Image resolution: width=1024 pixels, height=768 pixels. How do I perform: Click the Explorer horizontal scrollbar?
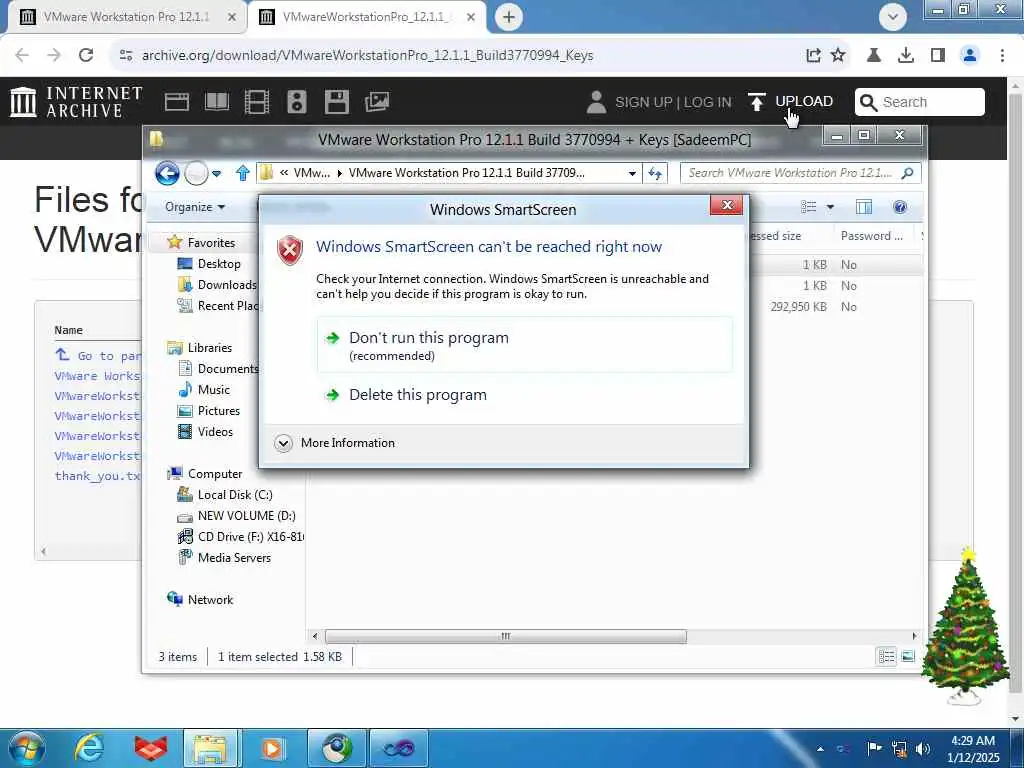(x=506, y=636)
